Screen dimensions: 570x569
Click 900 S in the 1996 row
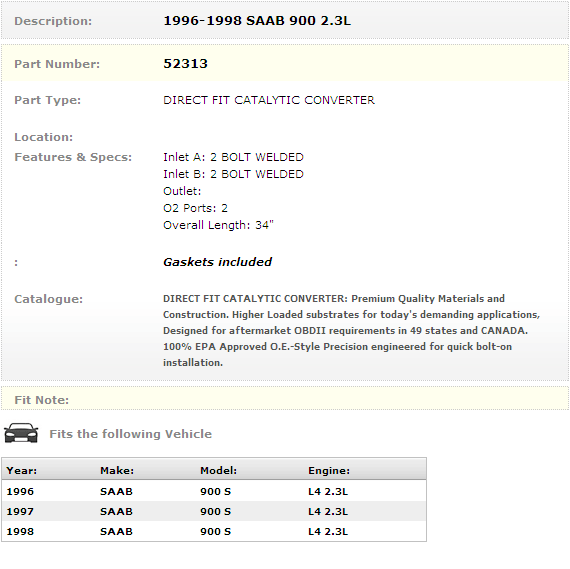(x=216, y=492)
